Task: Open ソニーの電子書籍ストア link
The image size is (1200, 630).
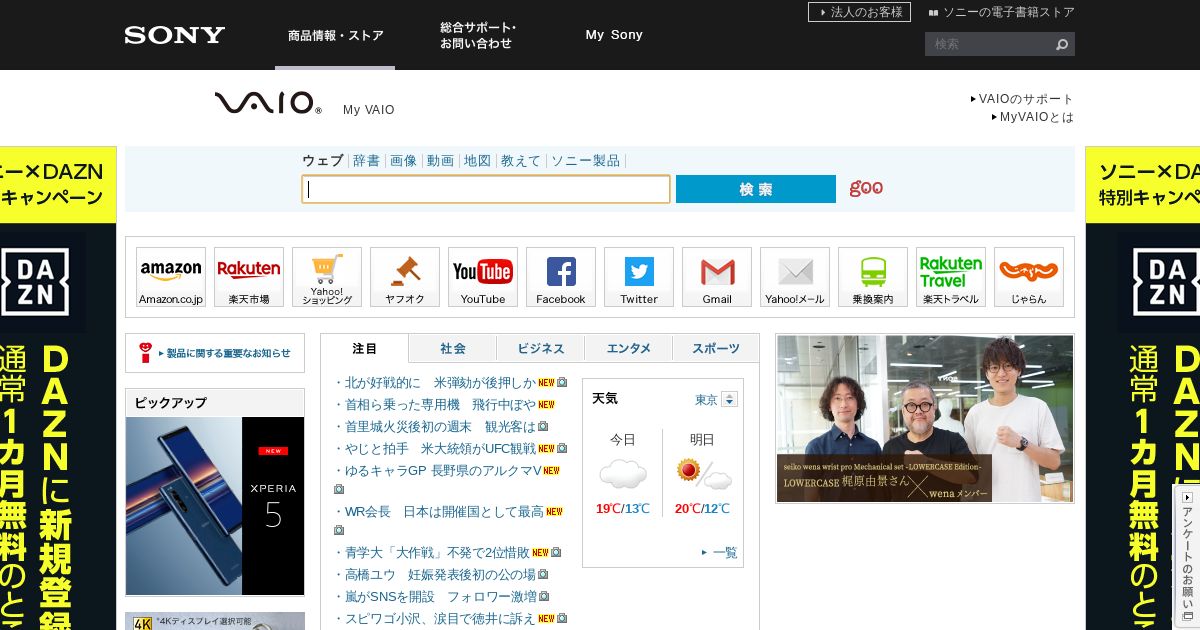Action: (x=1002, y=12)
